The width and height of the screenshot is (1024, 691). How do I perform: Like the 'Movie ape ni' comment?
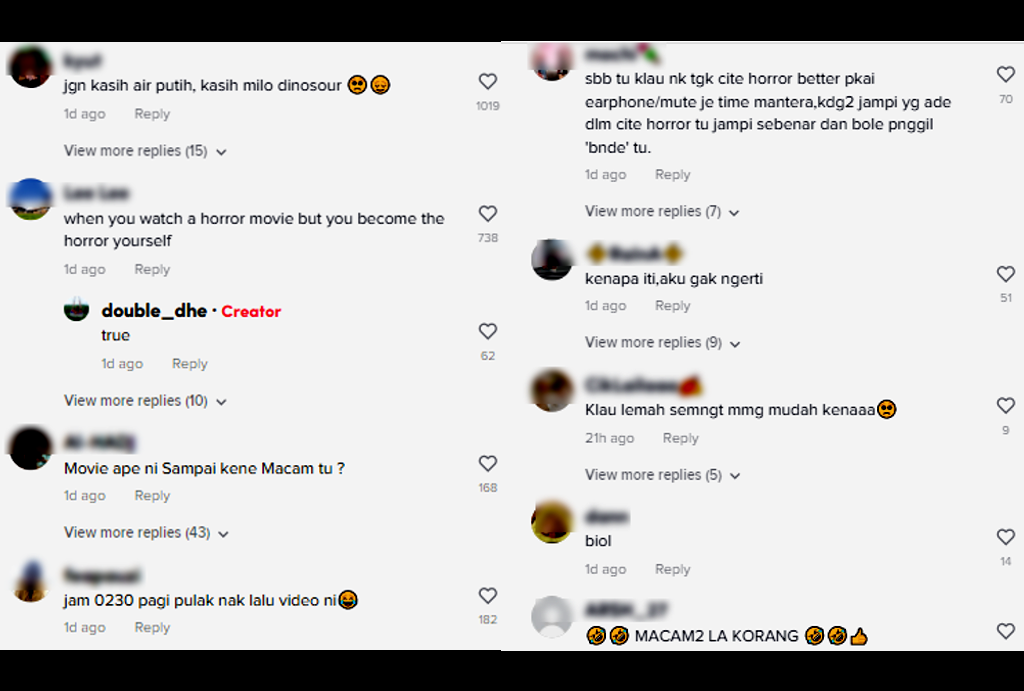pyautogui.click(x=488, y=464)
